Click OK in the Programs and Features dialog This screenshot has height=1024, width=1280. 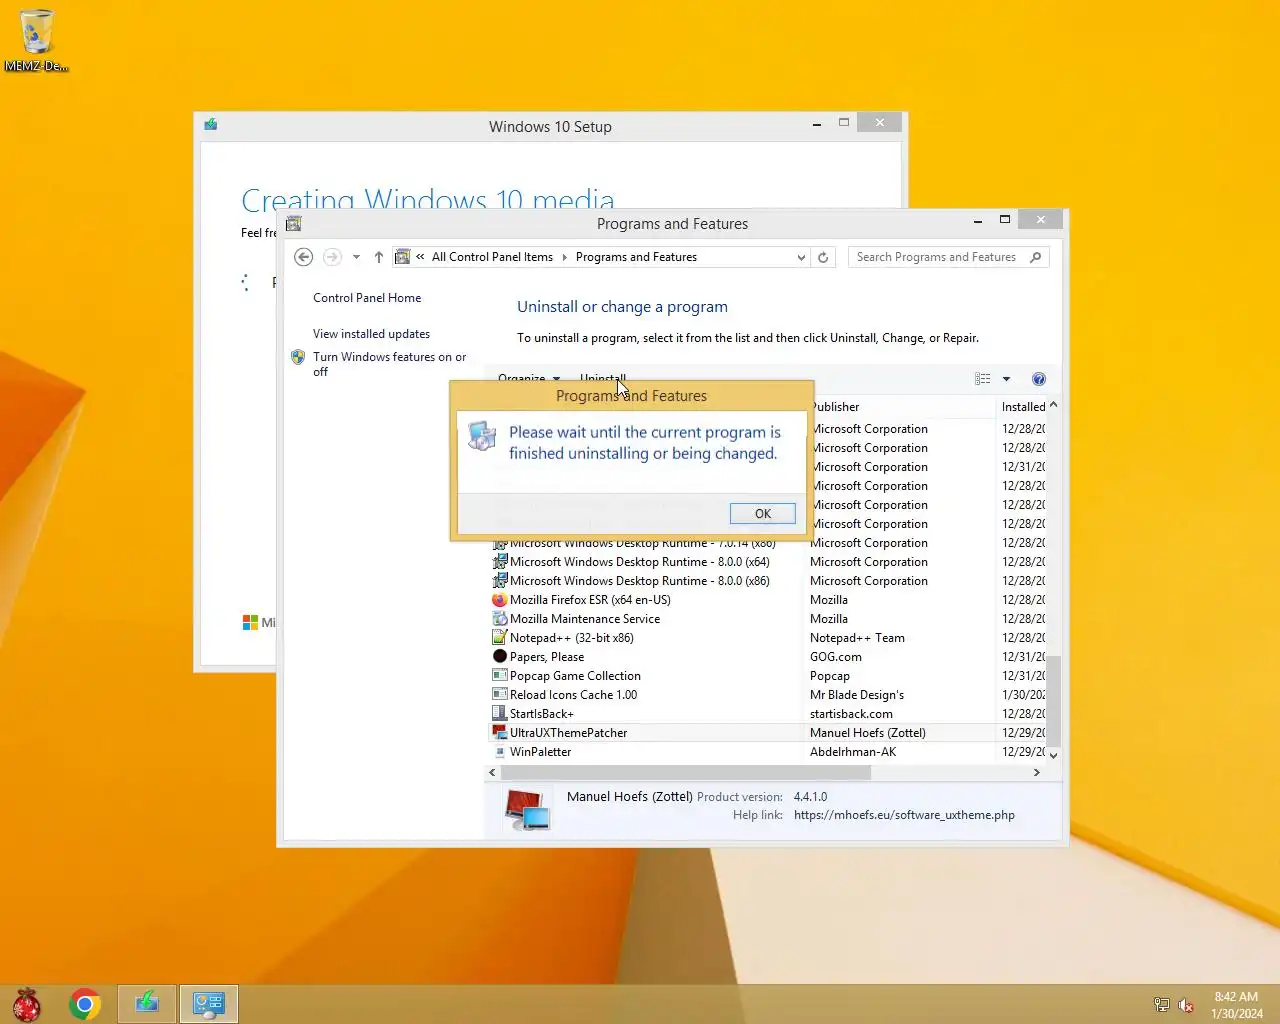pos(762,513)
